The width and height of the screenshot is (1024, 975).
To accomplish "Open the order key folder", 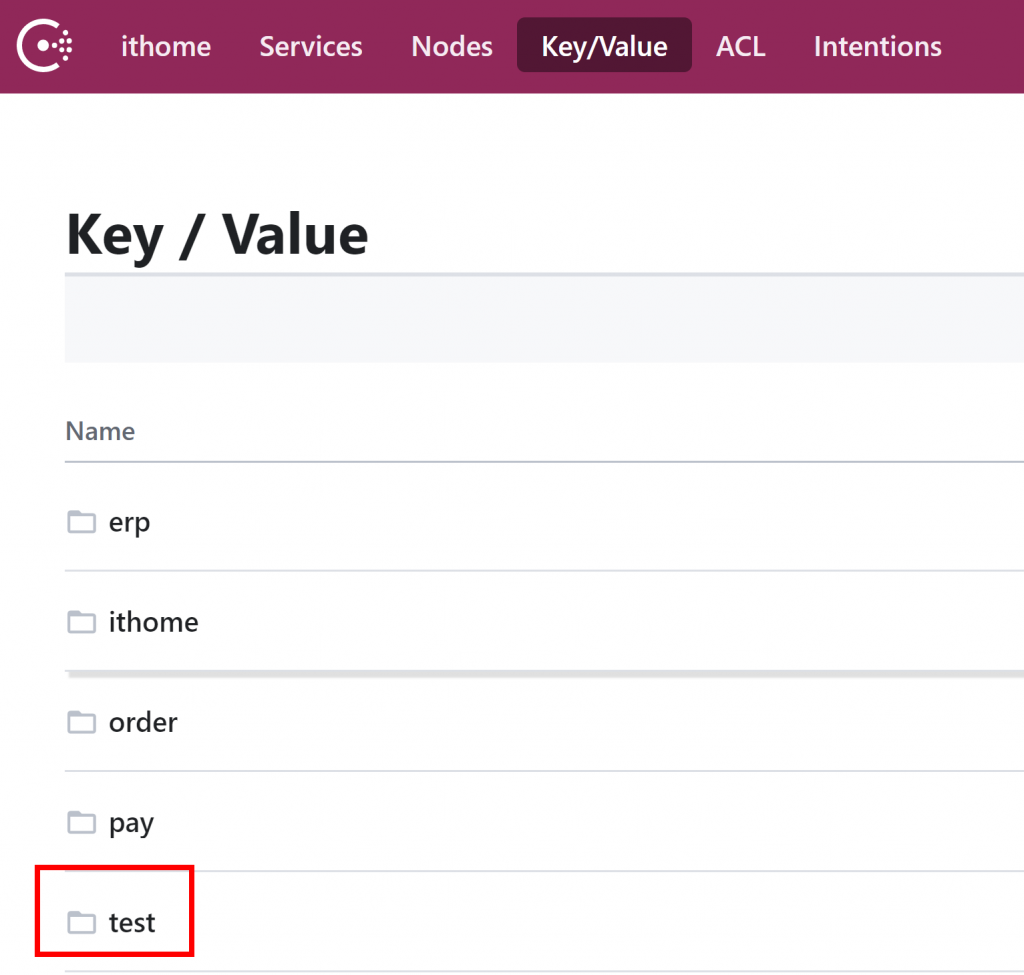I will pyautogui.click(x=143, y=722).
